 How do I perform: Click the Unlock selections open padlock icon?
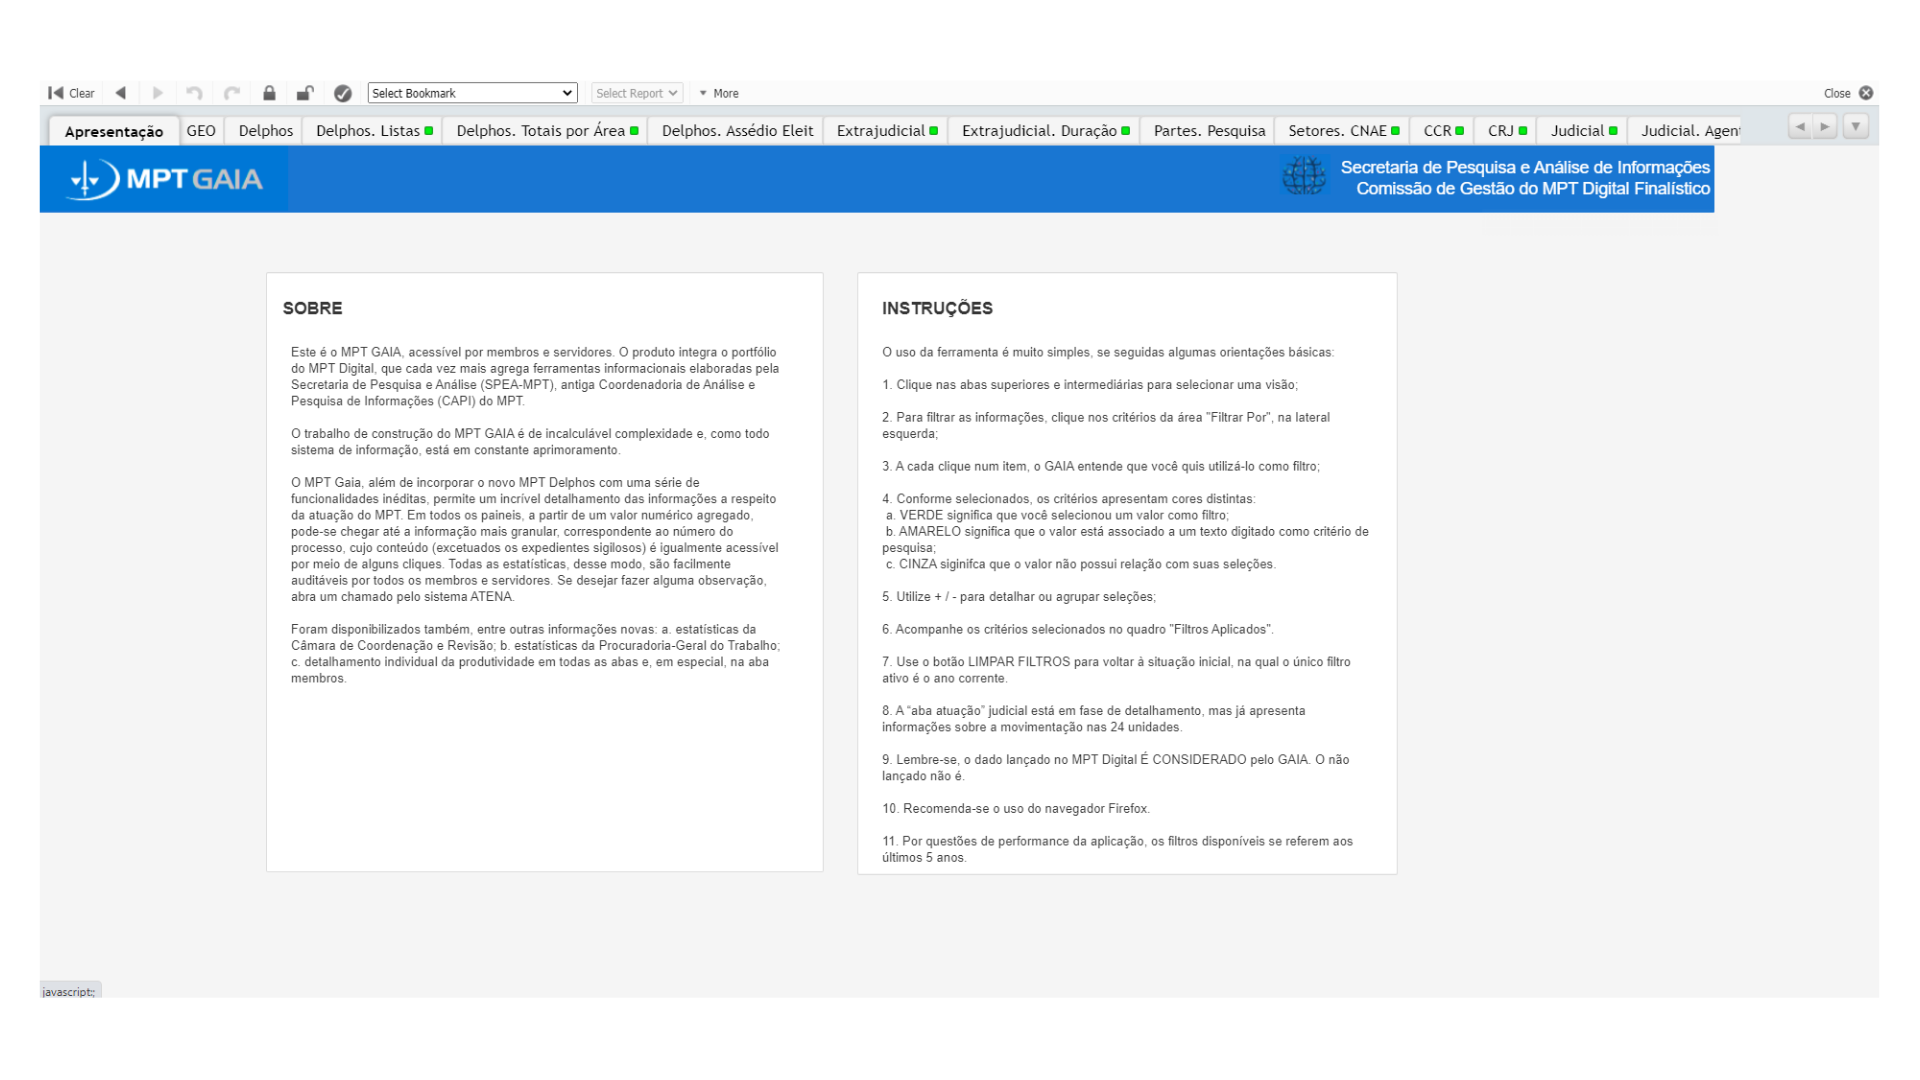305,93
